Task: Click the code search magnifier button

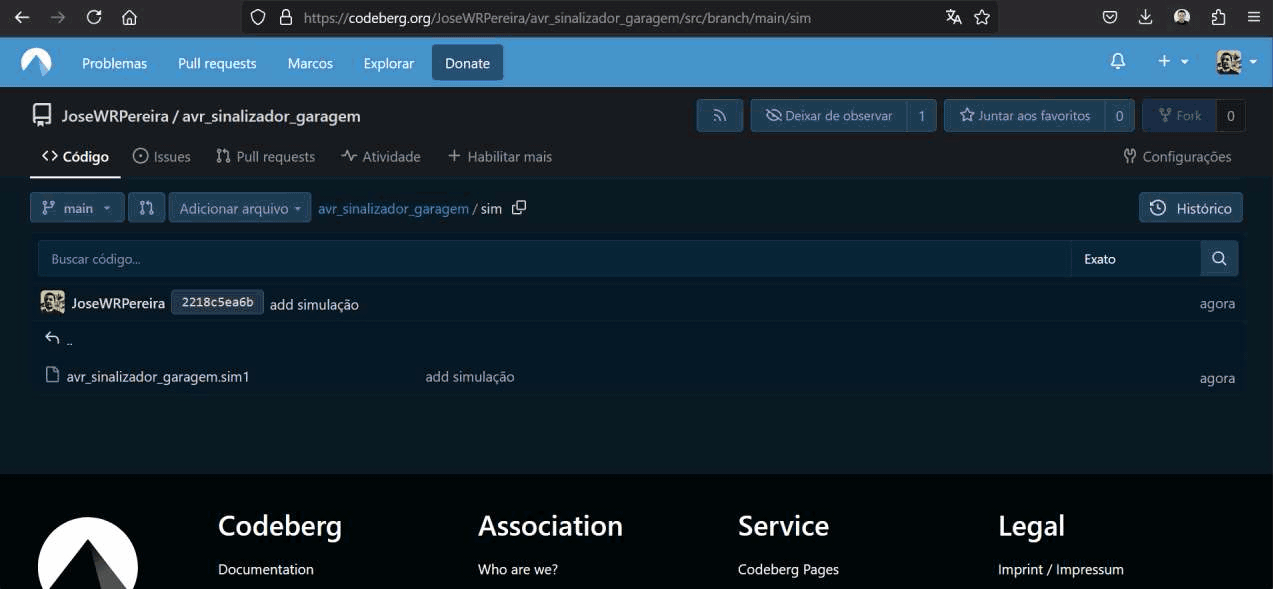Action: tap(1219, 258)
